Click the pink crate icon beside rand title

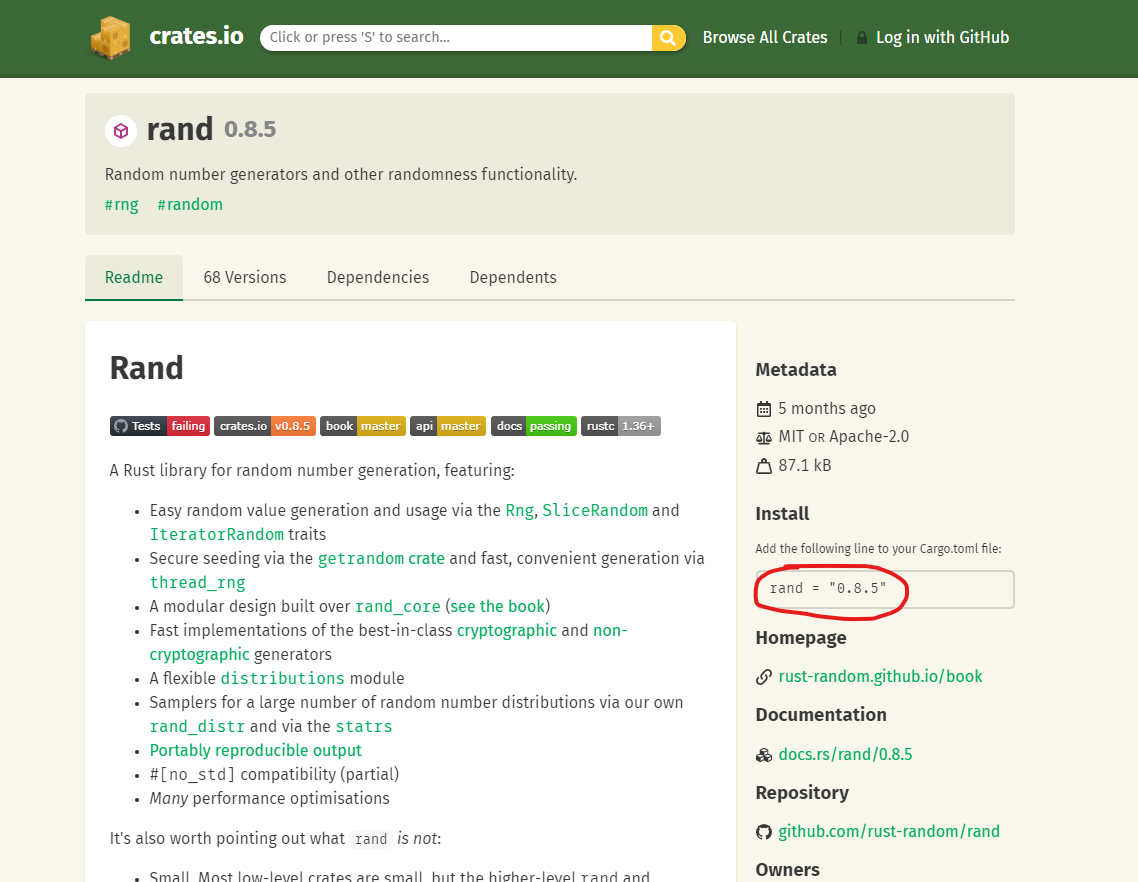[x=121, y=131]
